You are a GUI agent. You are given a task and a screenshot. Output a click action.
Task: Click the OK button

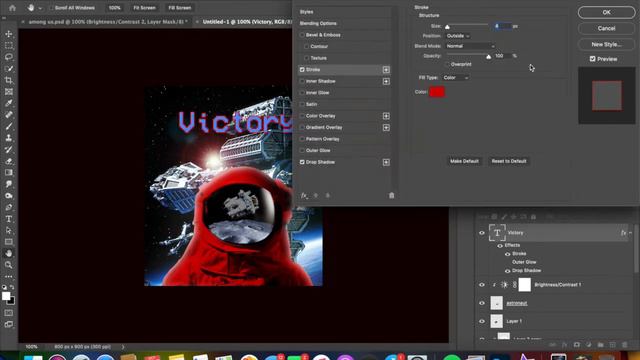[606, 12]
